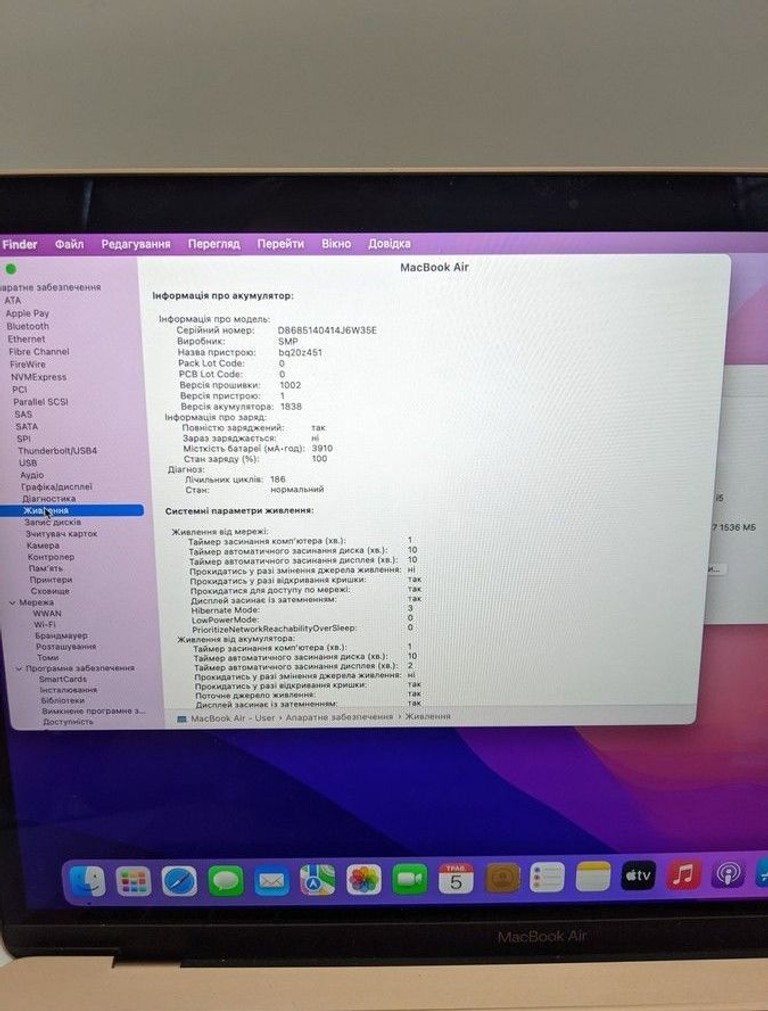
Task: Select Bluetooth in the sidebar
Action: point(28,326)
